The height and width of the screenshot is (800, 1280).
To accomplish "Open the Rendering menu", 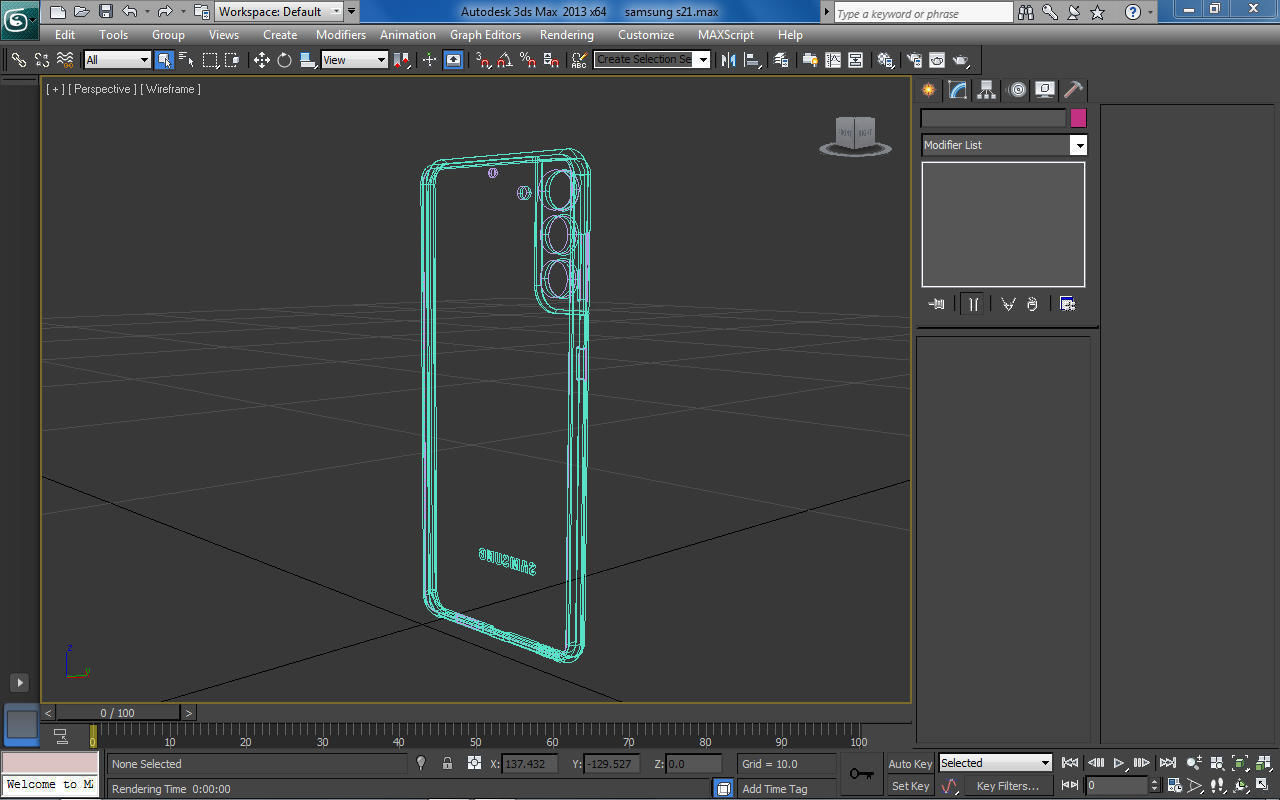I will click(x=567, y=35).
